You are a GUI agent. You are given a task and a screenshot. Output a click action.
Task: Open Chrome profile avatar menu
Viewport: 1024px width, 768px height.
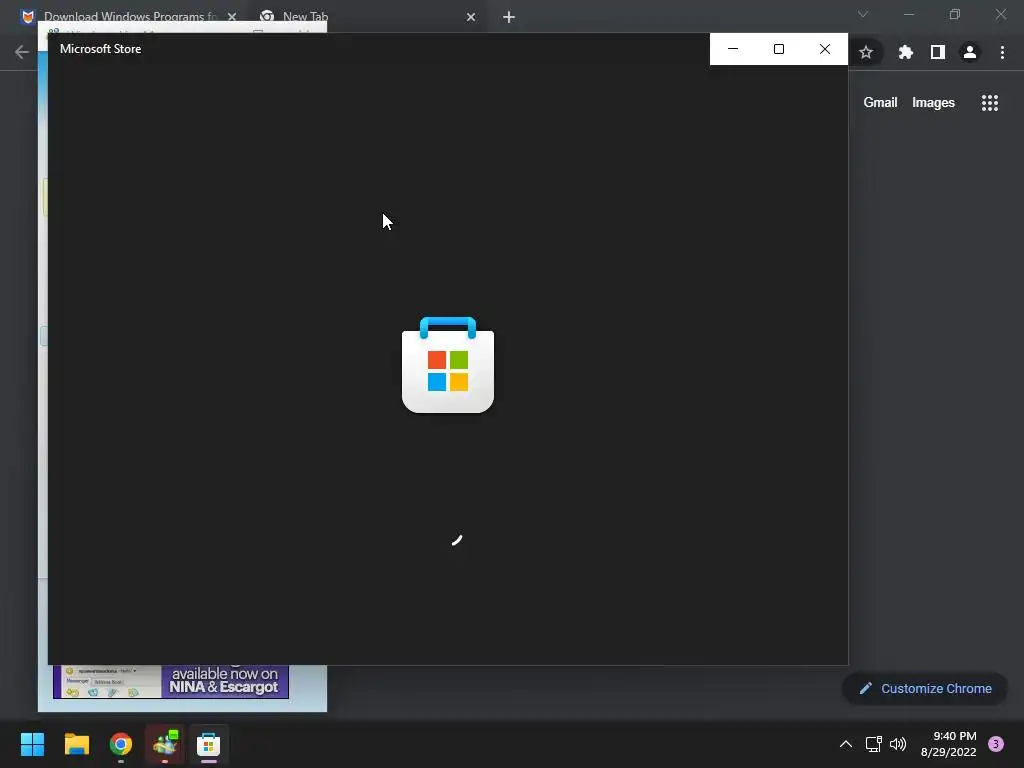pyautogui.click(x=970, y=52)
